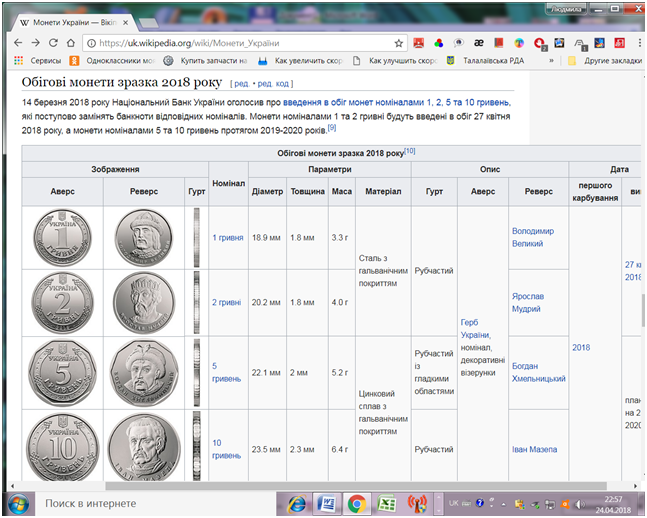Viewport: 647px width, 518px height.
Task: Switch to Microsoft Word in the taskbar
Action: click(326, 504)
